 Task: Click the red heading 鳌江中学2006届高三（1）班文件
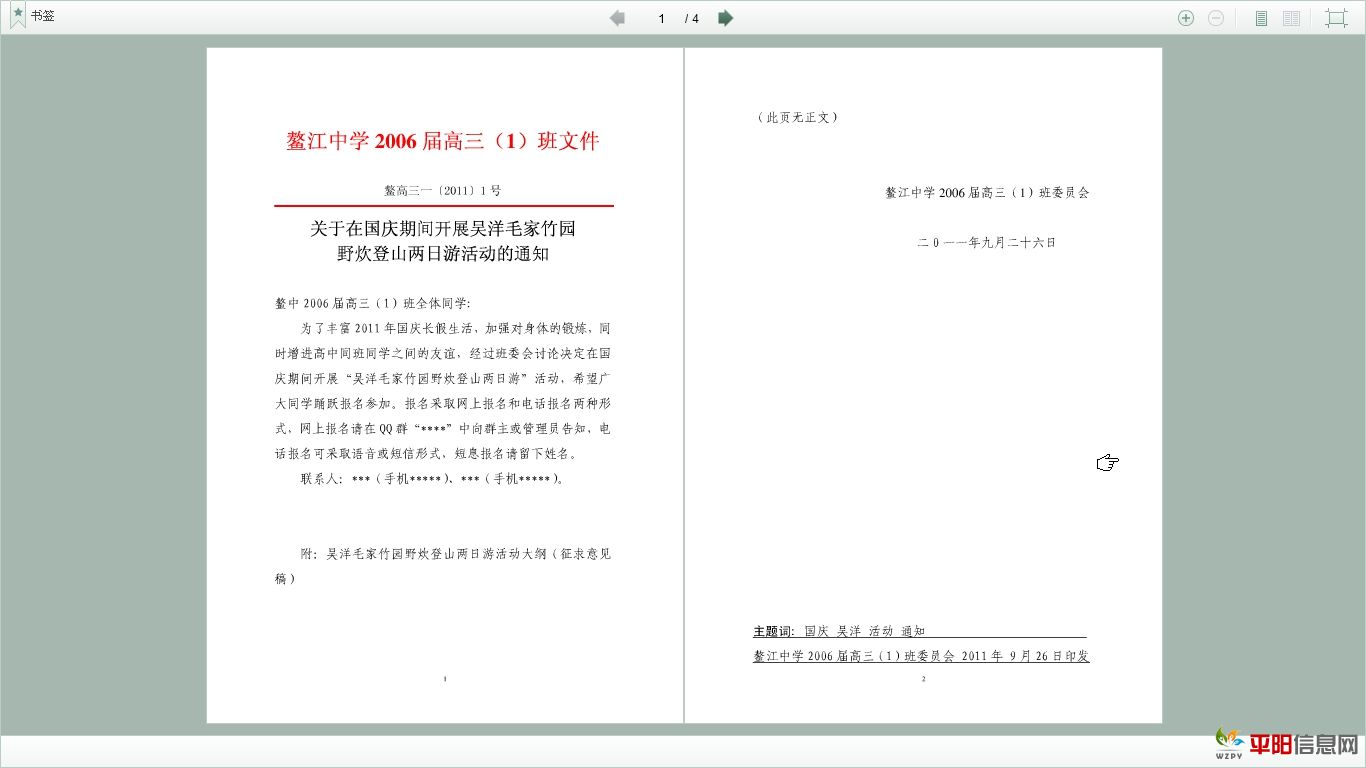tap(443, 141)
